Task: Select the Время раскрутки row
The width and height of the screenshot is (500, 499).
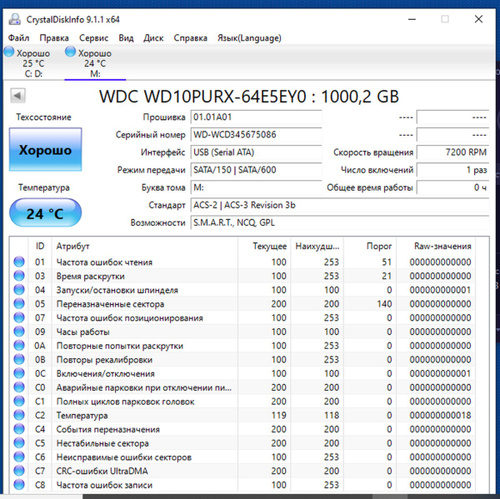Action: point(243,276)
